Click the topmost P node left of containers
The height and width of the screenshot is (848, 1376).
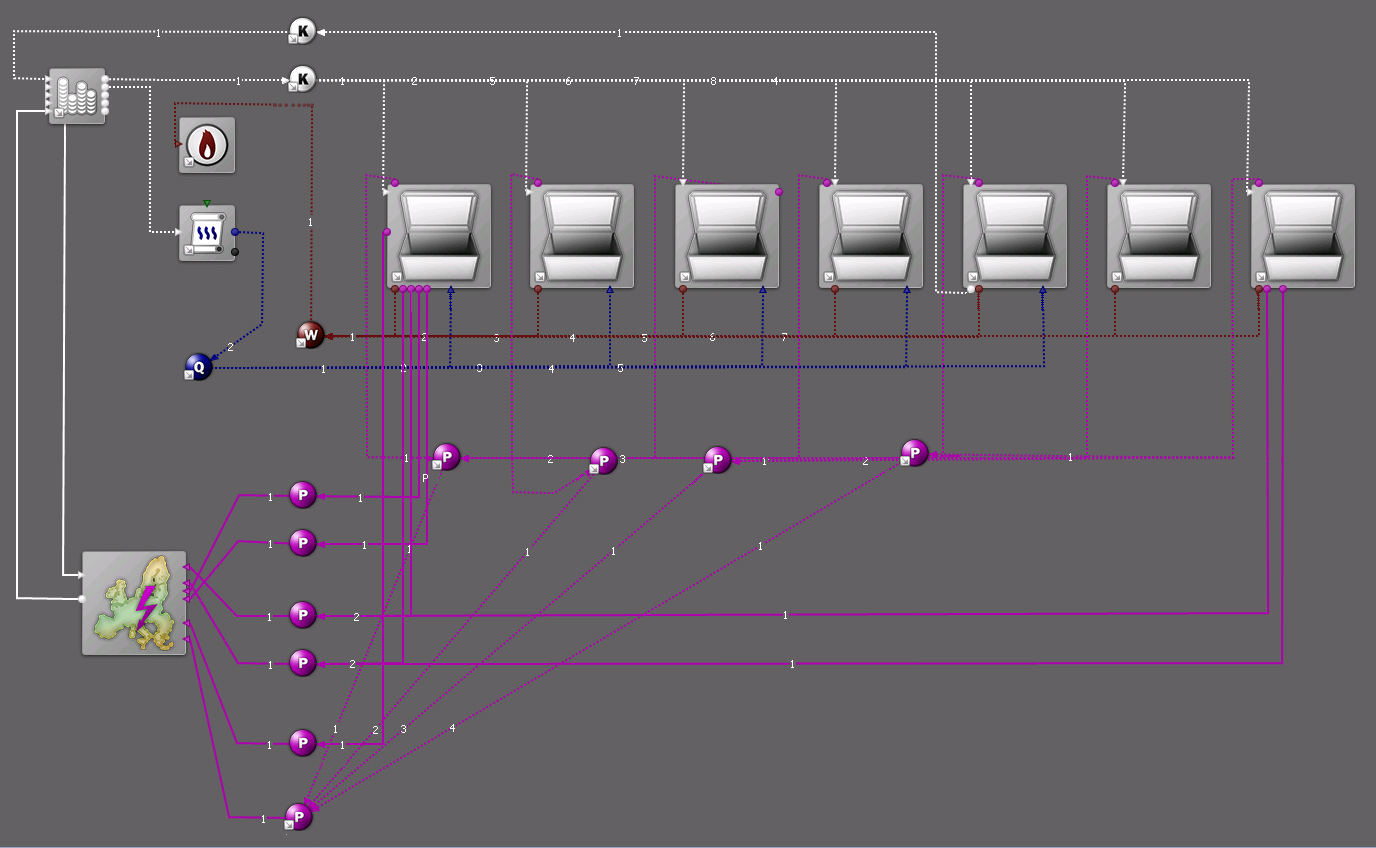(x=303, y=494)
